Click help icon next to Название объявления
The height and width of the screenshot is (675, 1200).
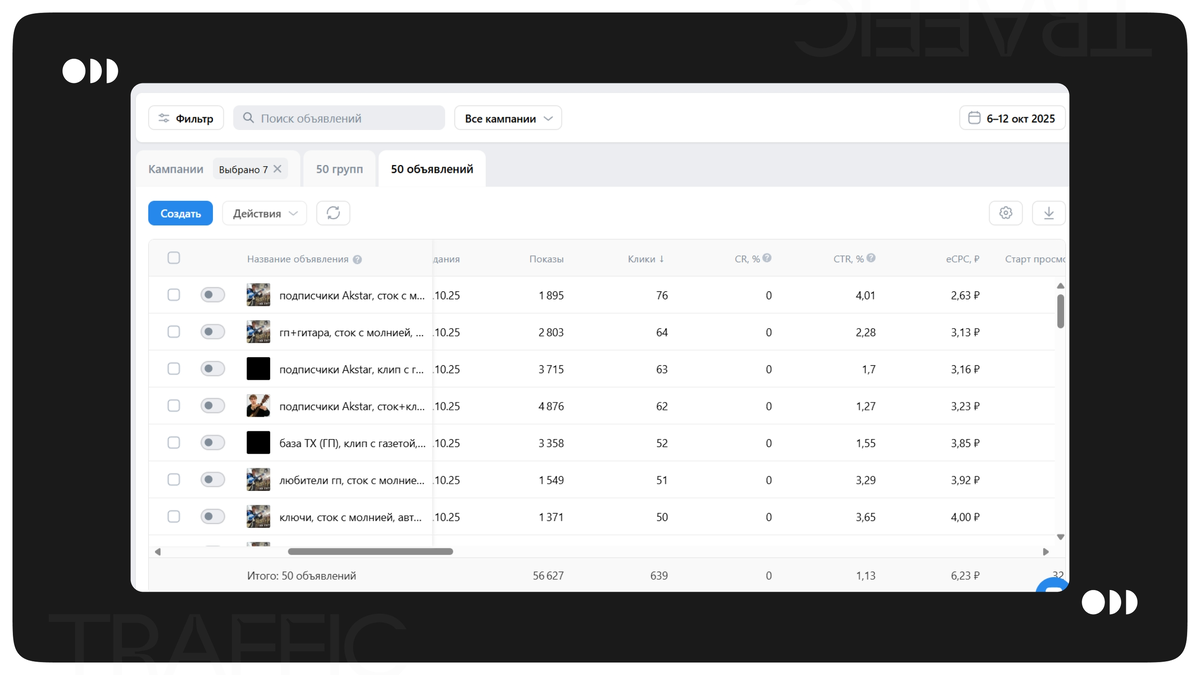[x=357, y=259]
